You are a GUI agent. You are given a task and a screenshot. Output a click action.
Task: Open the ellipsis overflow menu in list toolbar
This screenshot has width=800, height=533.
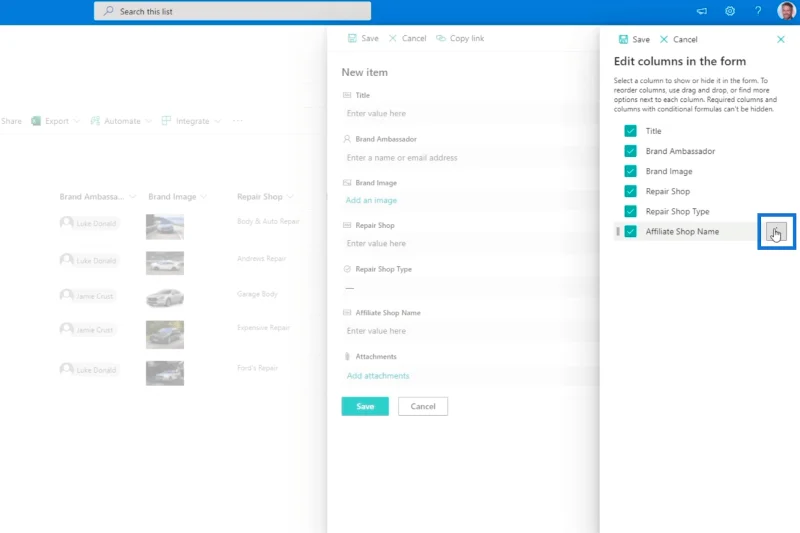(x=237, y=121)
